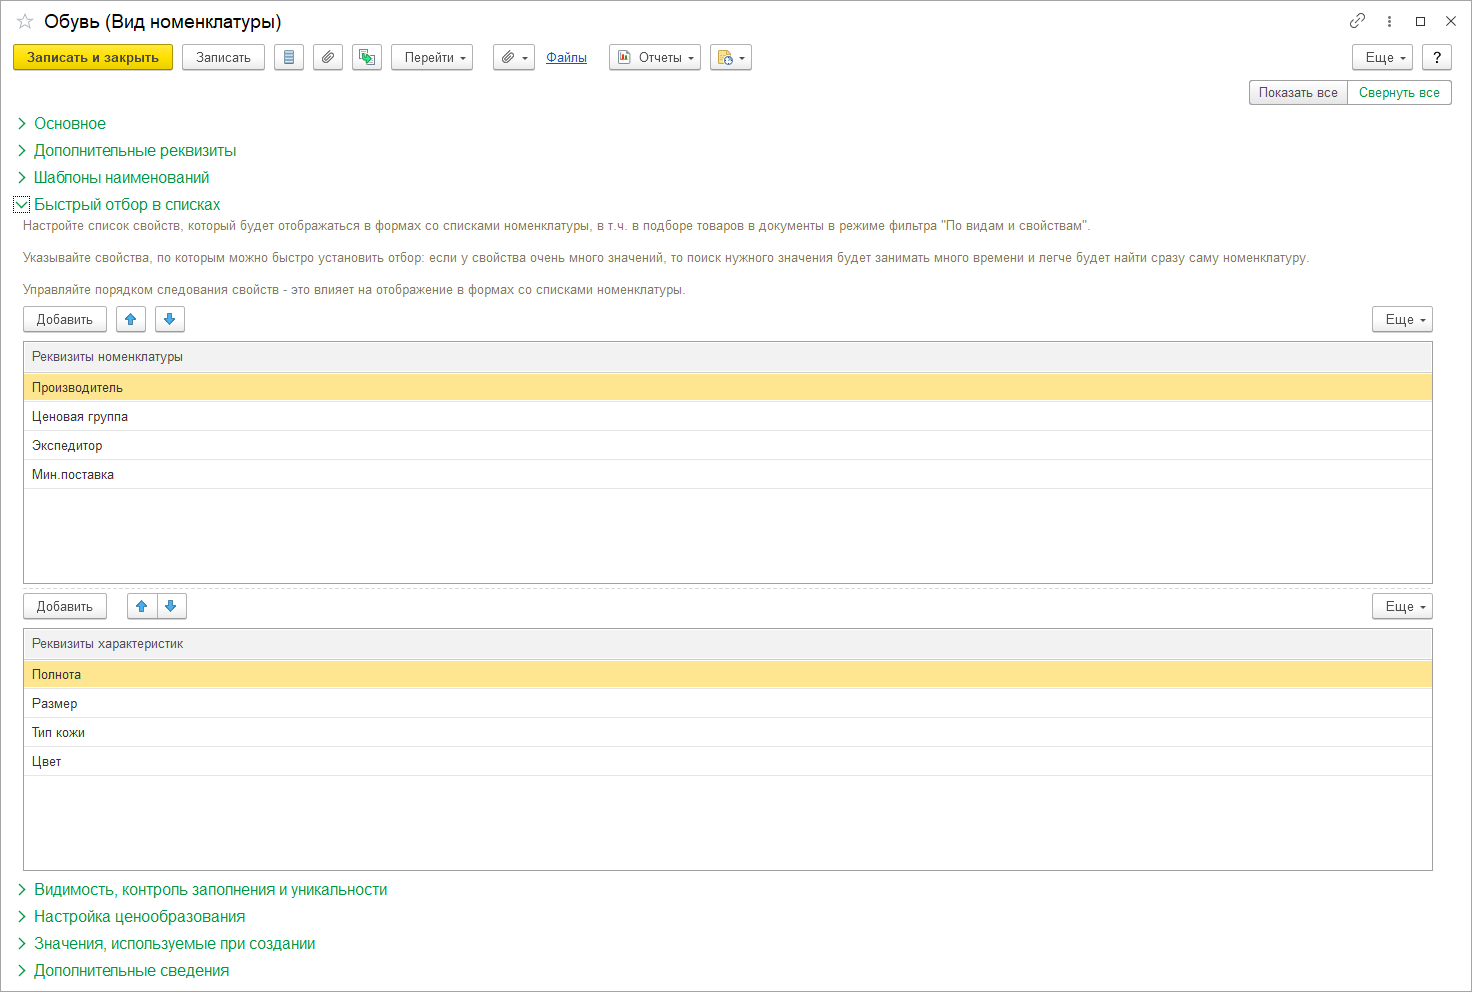
Task: Toggle Свернуть все view mode
Action: click(1399, 93)
